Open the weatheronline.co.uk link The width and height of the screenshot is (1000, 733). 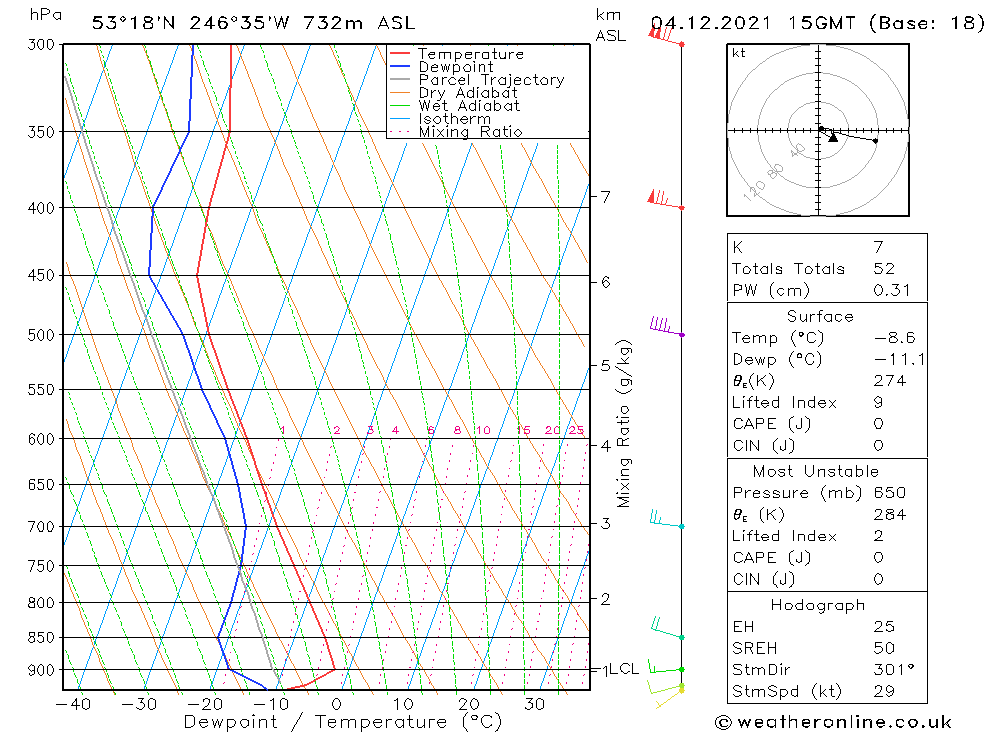tap(833, 721)
